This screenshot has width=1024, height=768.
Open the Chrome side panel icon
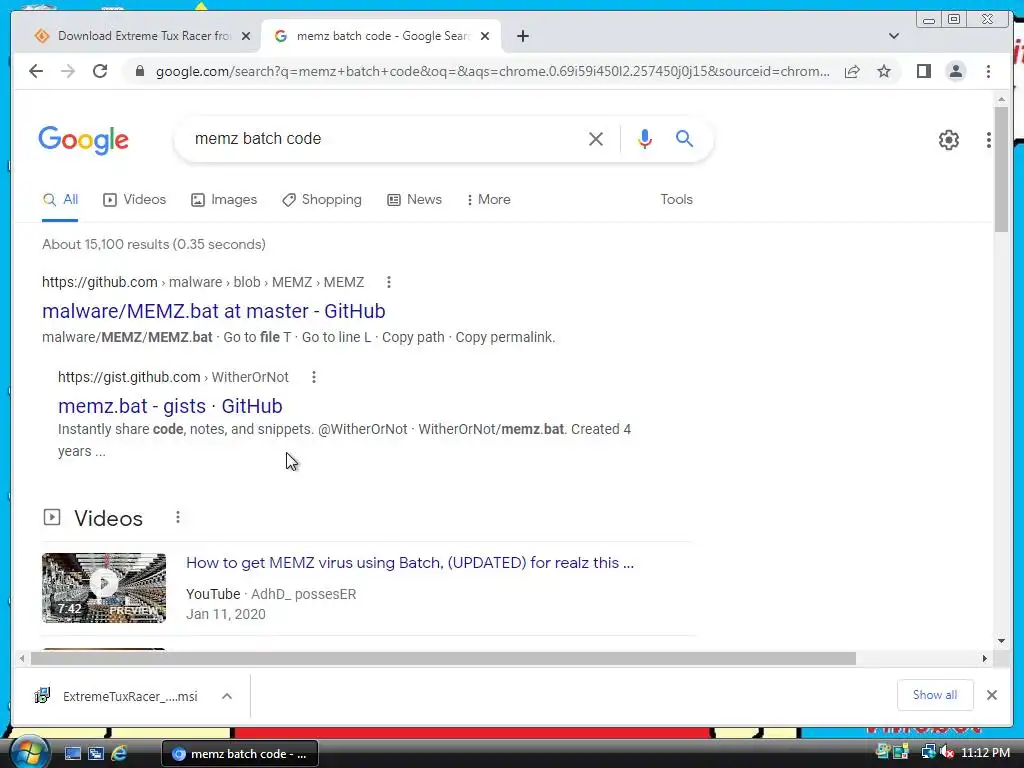923,71
